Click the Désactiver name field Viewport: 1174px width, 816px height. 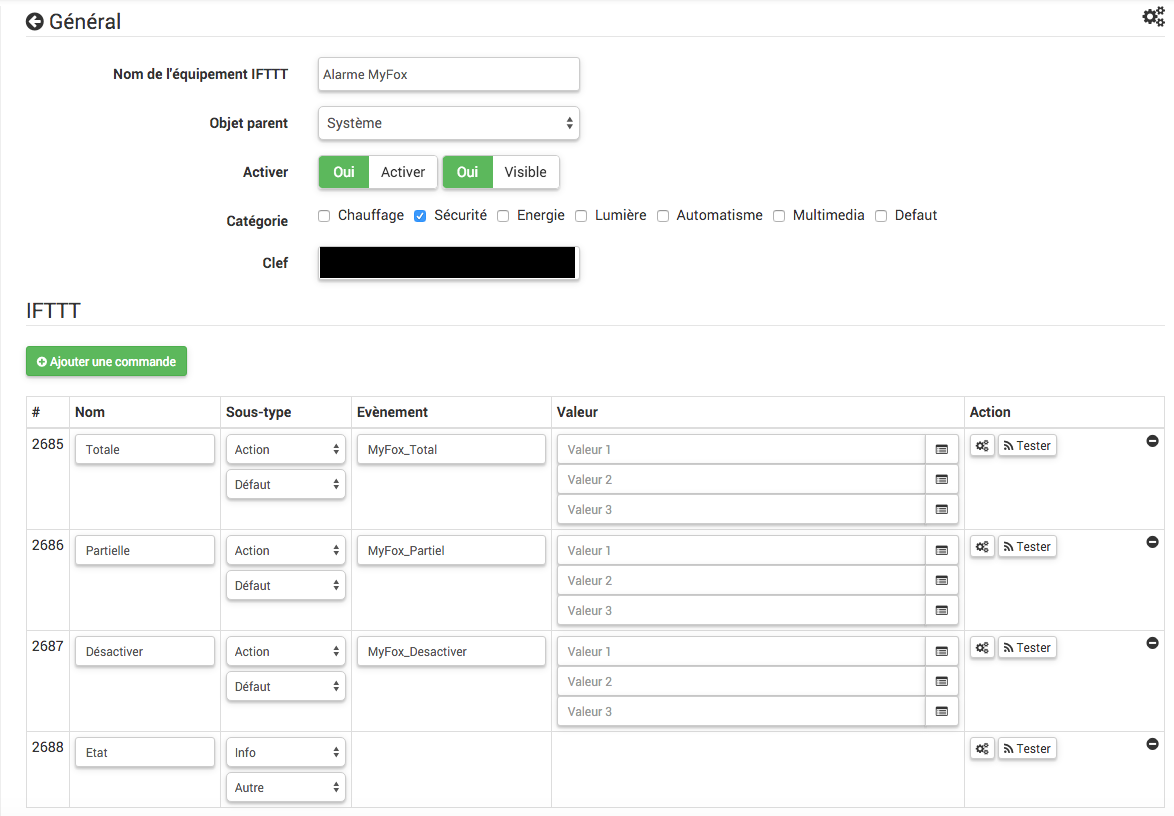(145, 651)
